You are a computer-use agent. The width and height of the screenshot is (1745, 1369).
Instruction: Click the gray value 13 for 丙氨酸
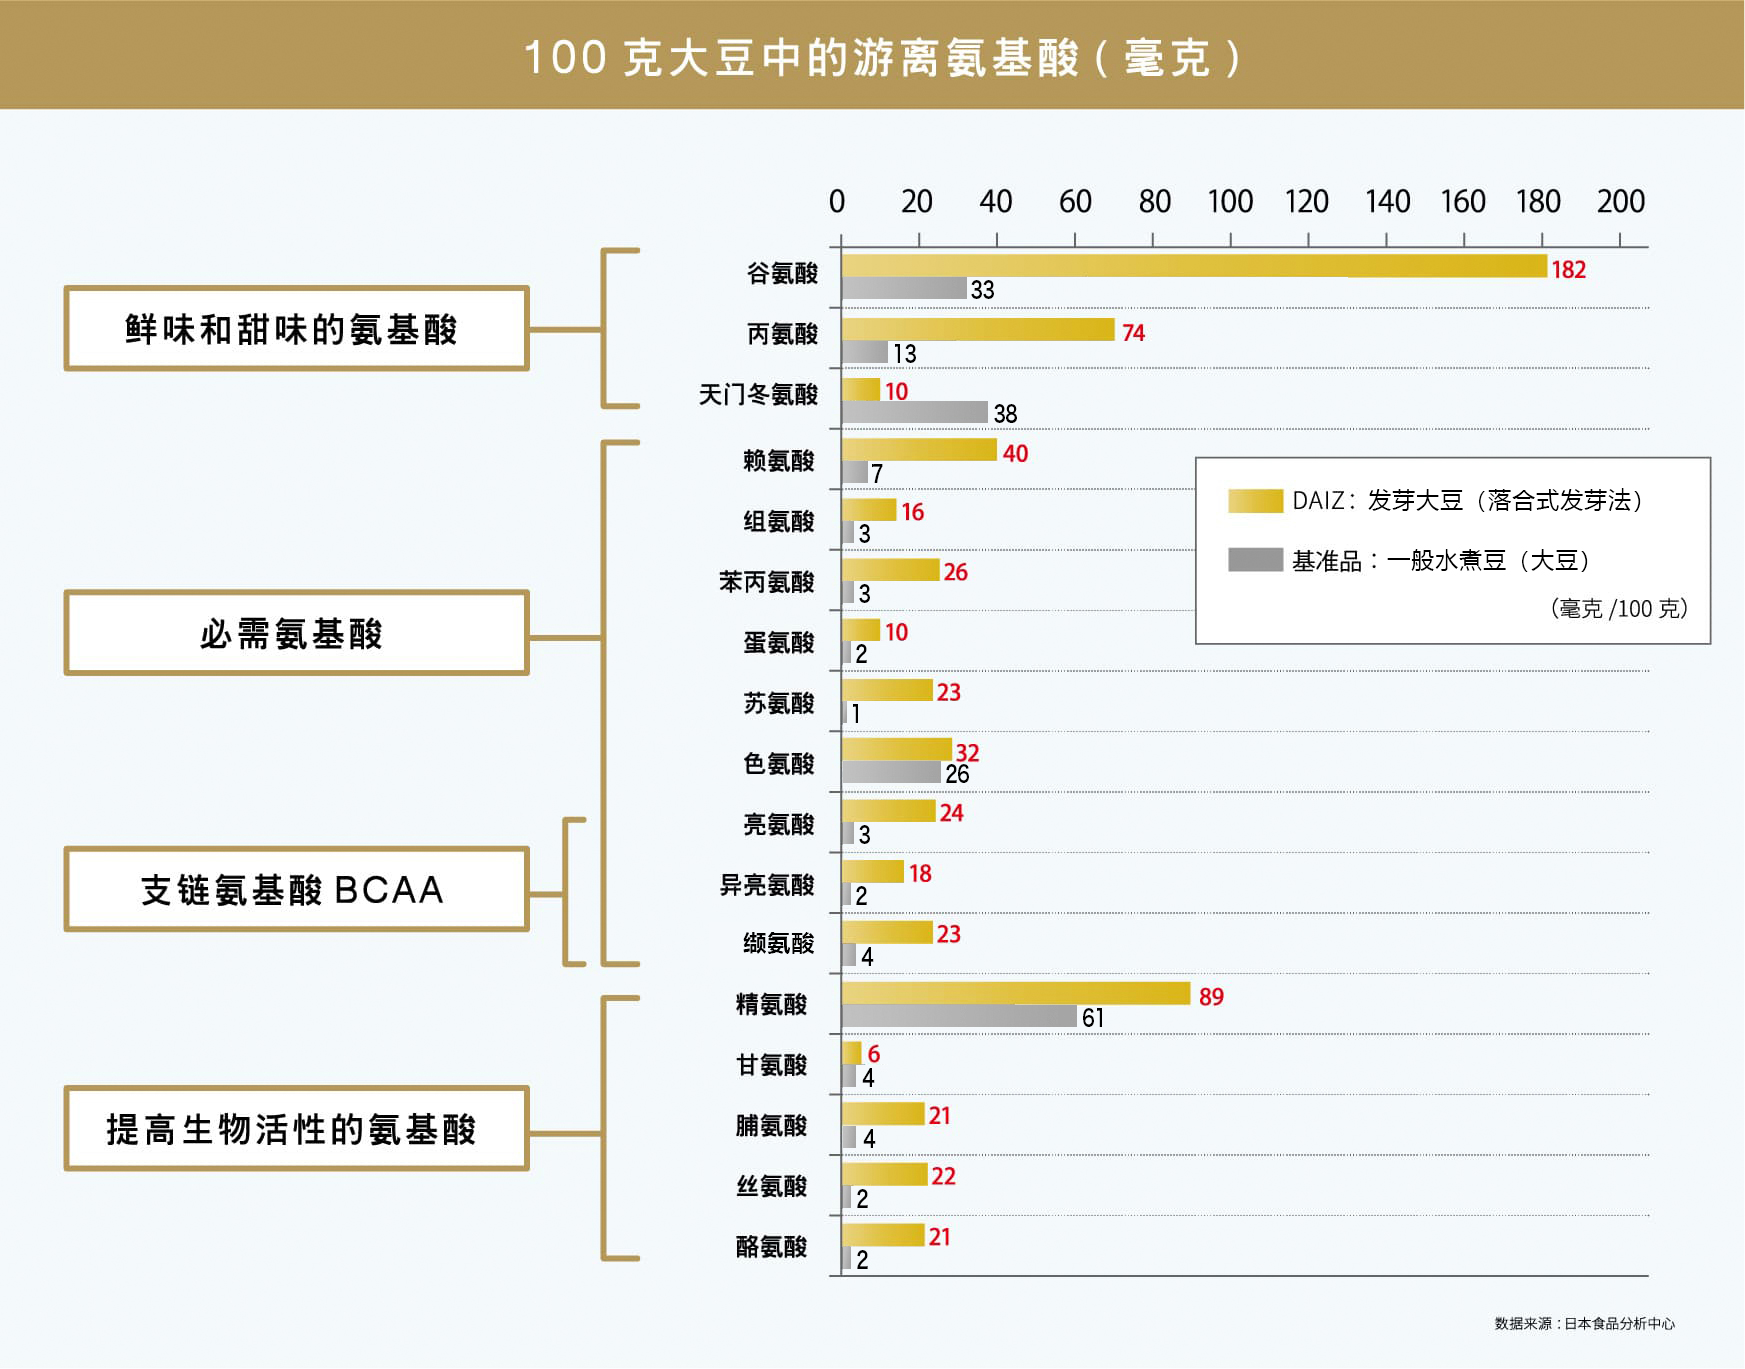click(x=905, y=354)
